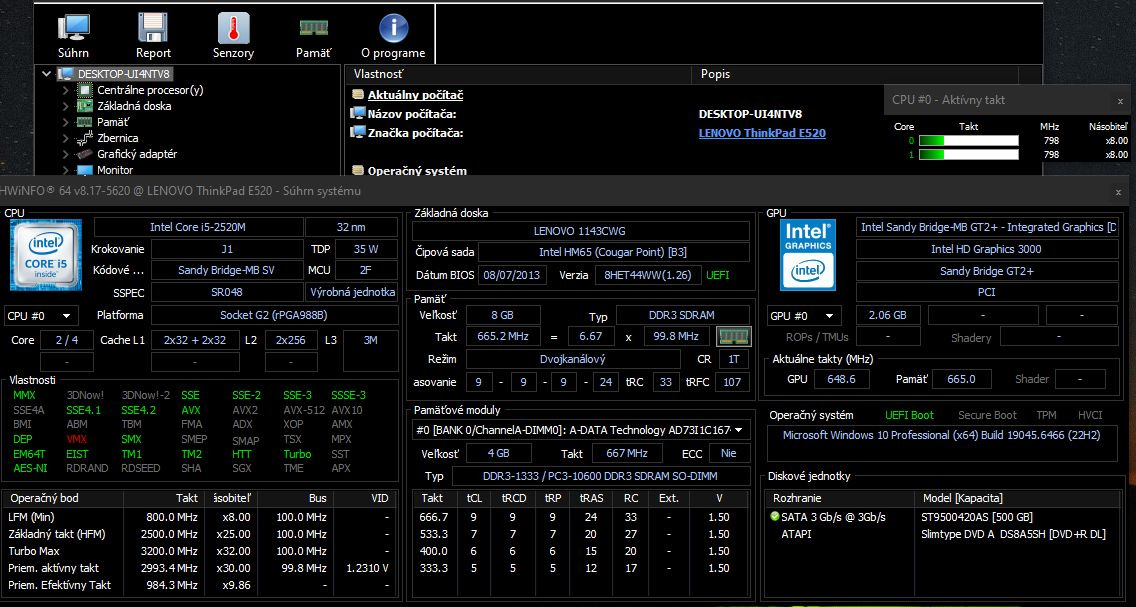Viewport: 1136px width, 607px height.
Task: Open the LENOVO ThinkPad E520 link
Action: (x=761, y=133)
